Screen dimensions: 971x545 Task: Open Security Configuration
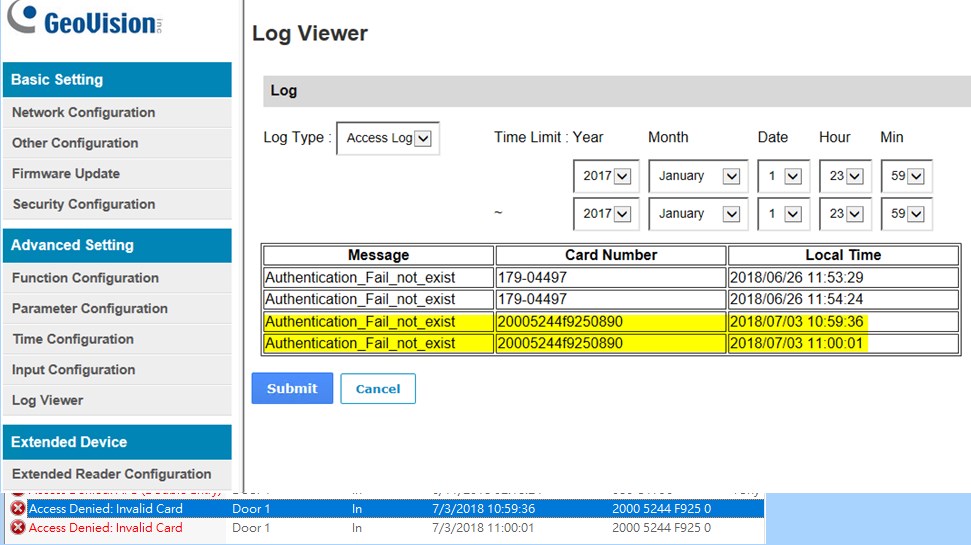pyautogui.click(x=117, y=204)
